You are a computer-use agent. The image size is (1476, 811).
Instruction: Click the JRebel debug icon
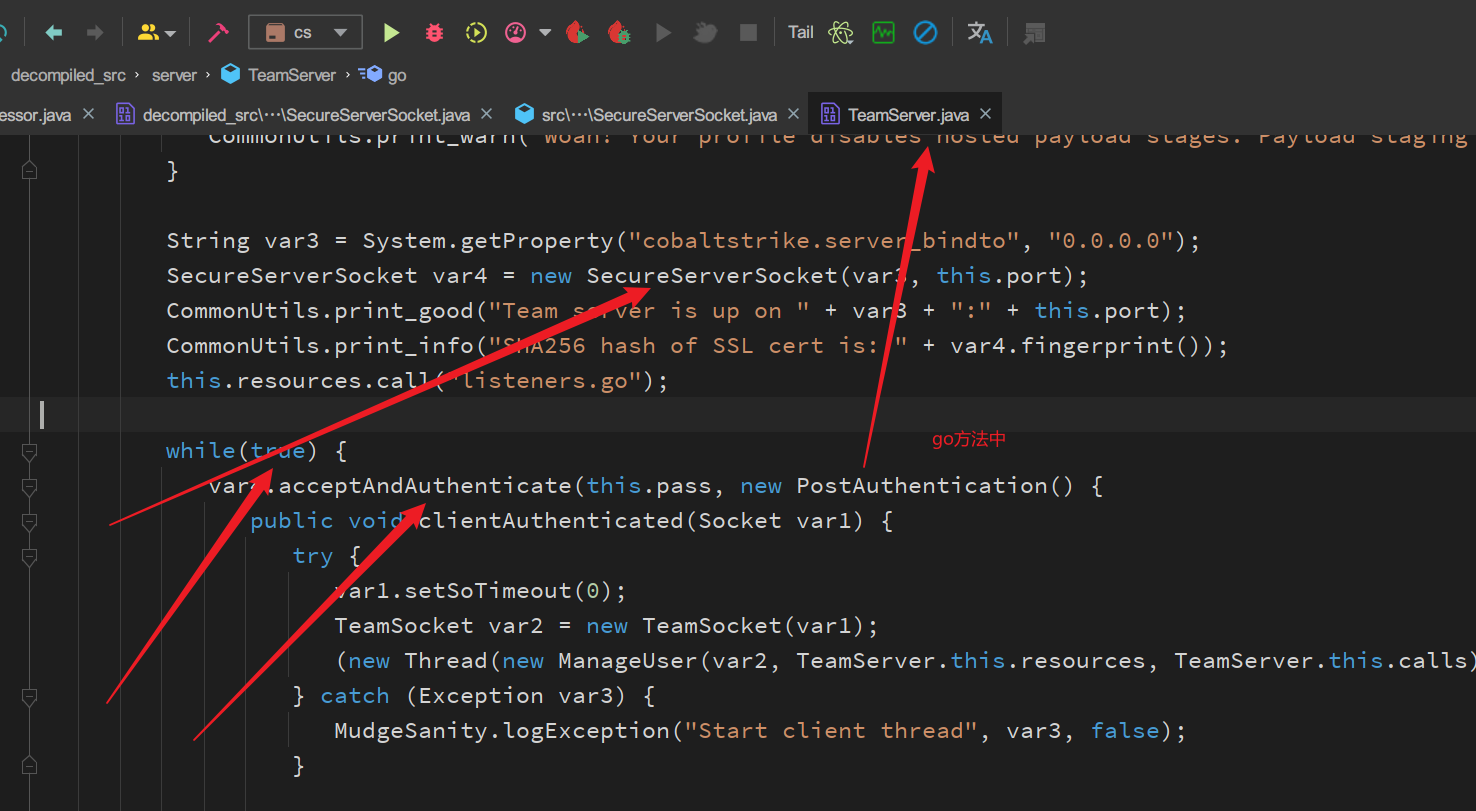[x=620, y=33]
